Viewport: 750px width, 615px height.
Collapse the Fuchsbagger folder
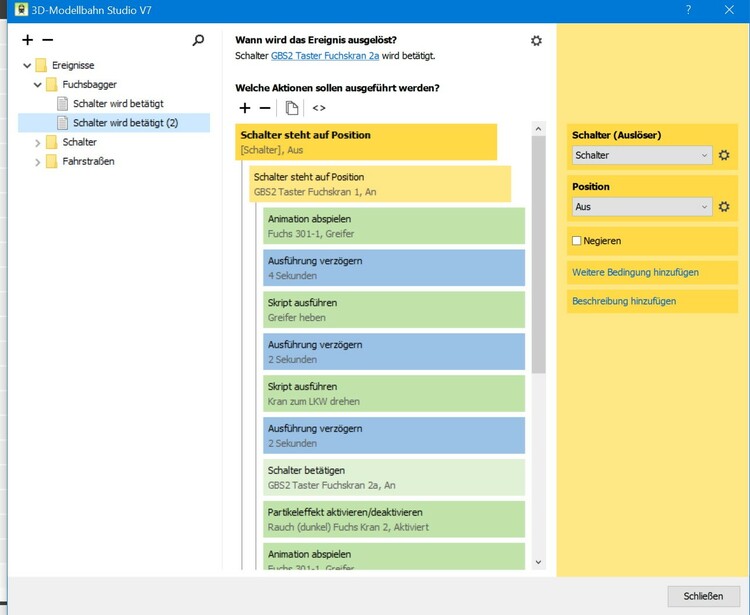[38, 85]
